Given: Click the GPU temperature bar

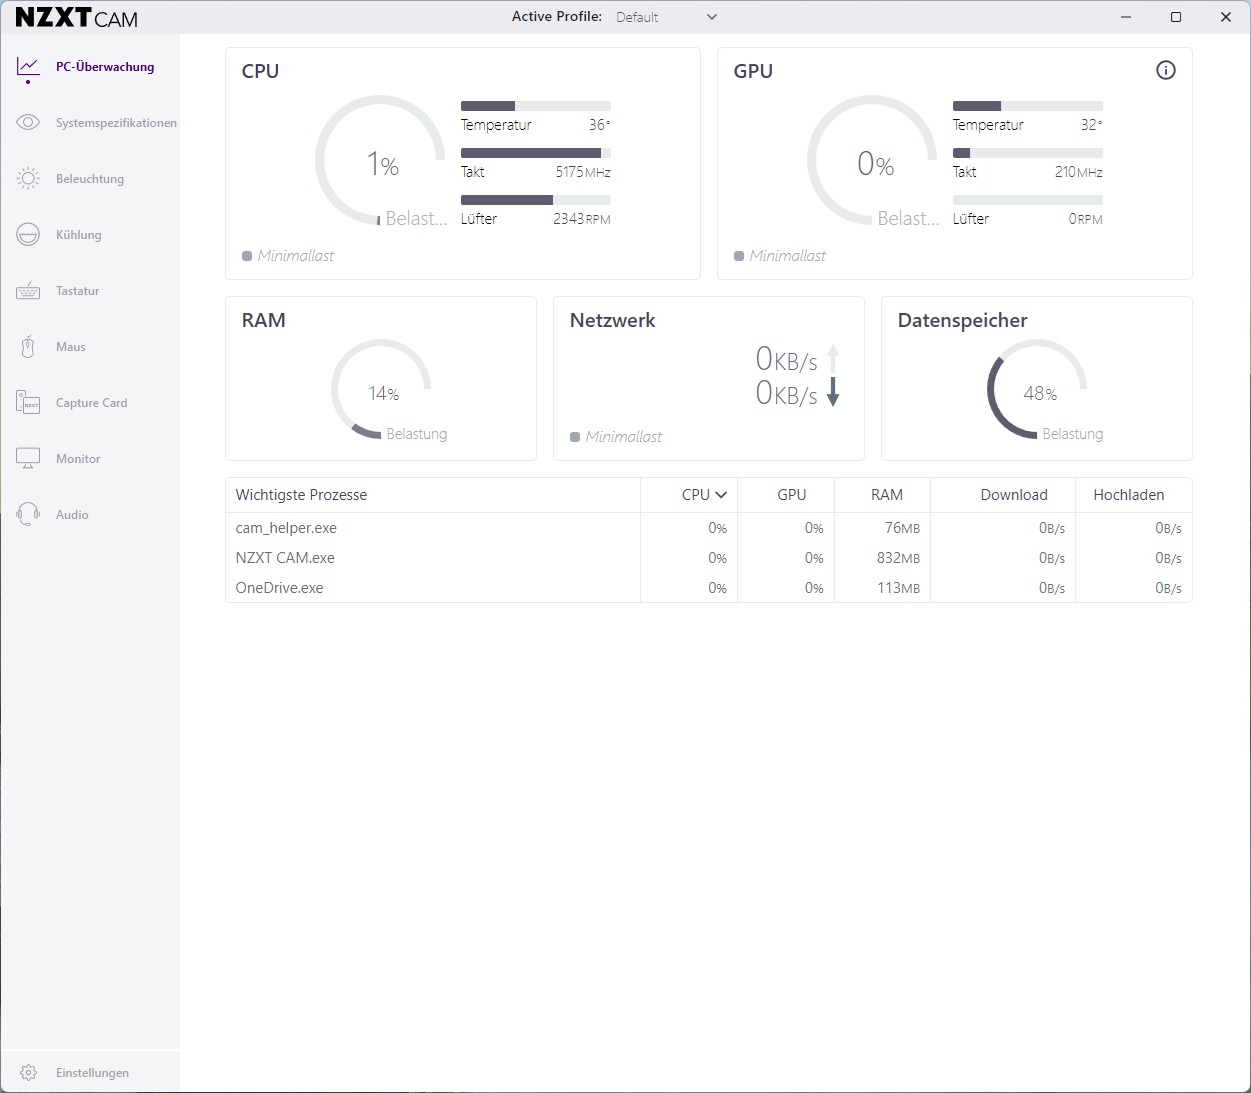Looking at the screenshot, I should [x=1028, y=106].
